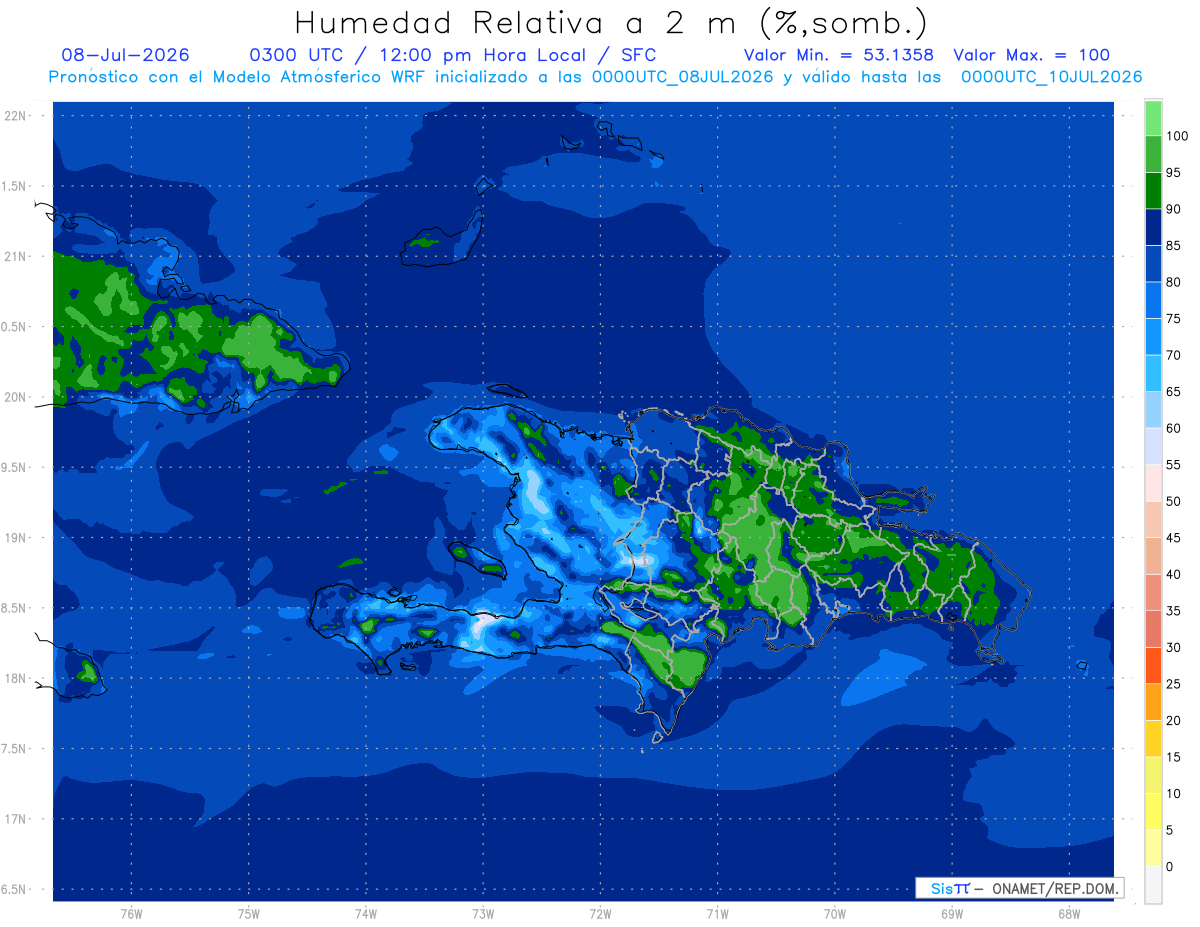1200x927 pixels.
Task: Click the 18N latitude label
Action: (15, 678)
